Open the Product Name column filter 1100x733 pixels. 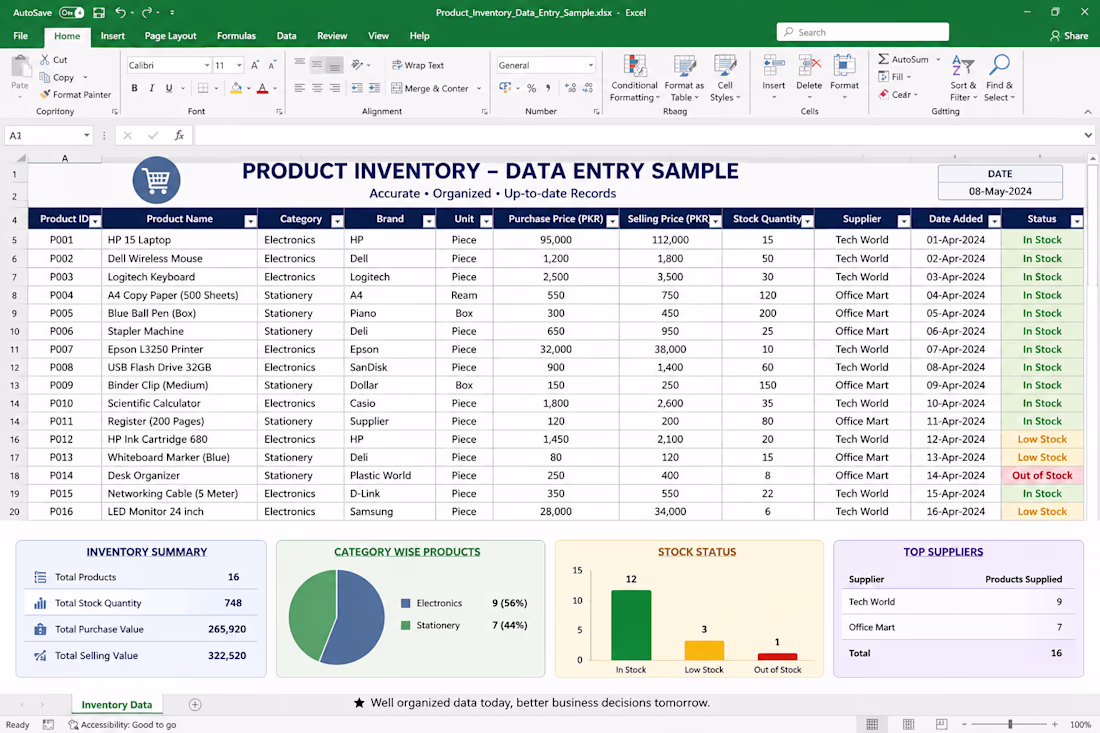[250, 221]
